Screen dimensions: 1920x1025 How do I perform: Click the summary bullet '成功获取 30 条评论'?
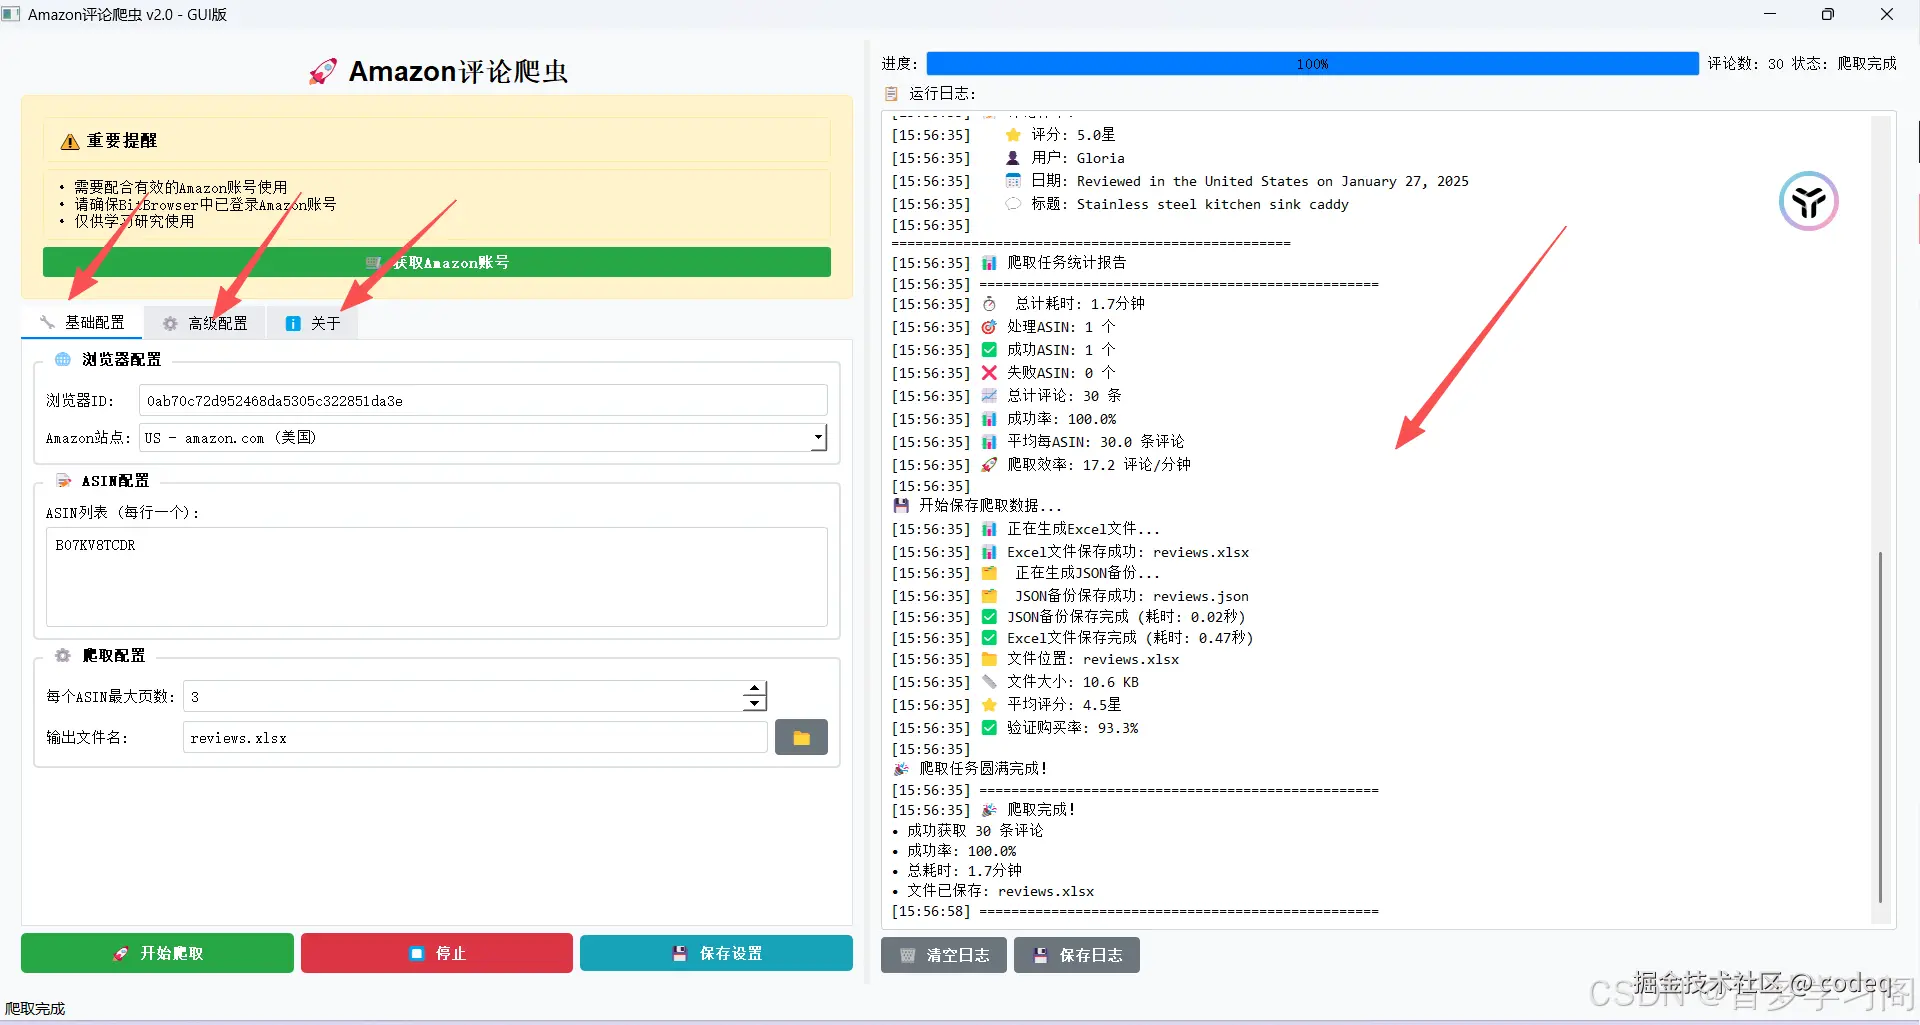(975, 831)
